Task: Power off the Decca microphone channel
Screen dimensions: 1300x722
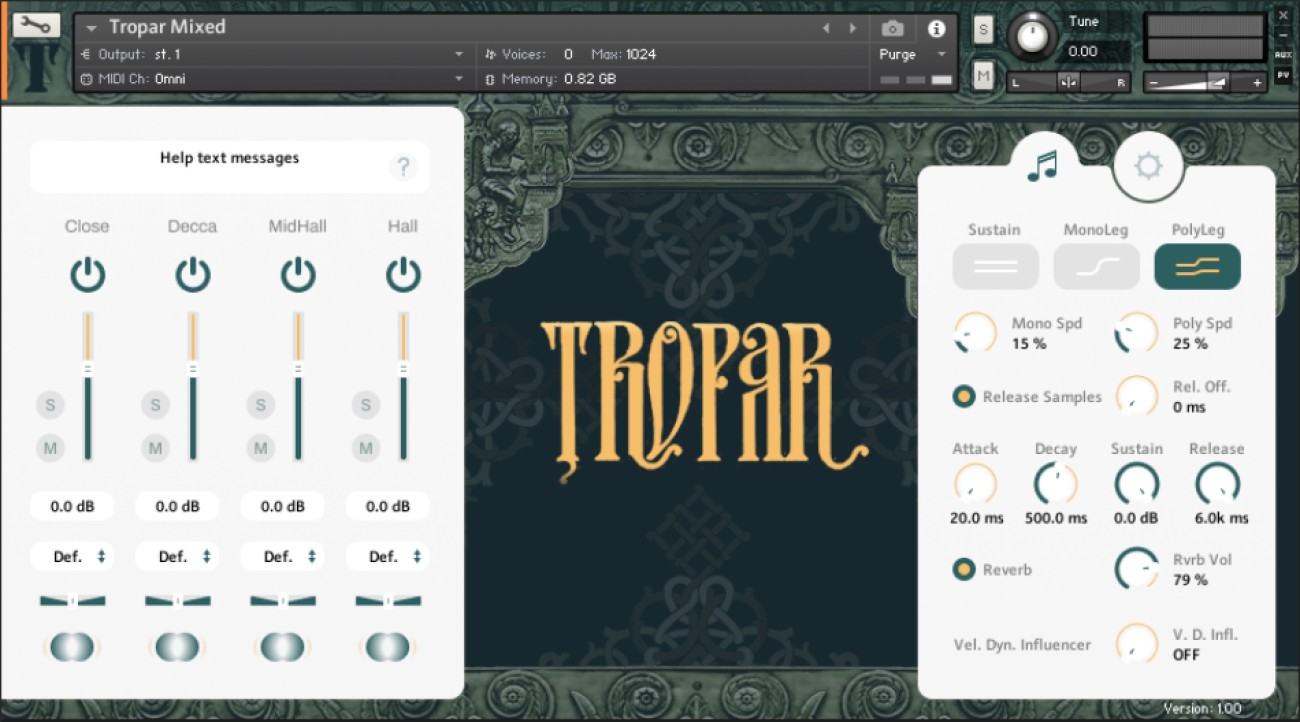Action: pos(192,275)
